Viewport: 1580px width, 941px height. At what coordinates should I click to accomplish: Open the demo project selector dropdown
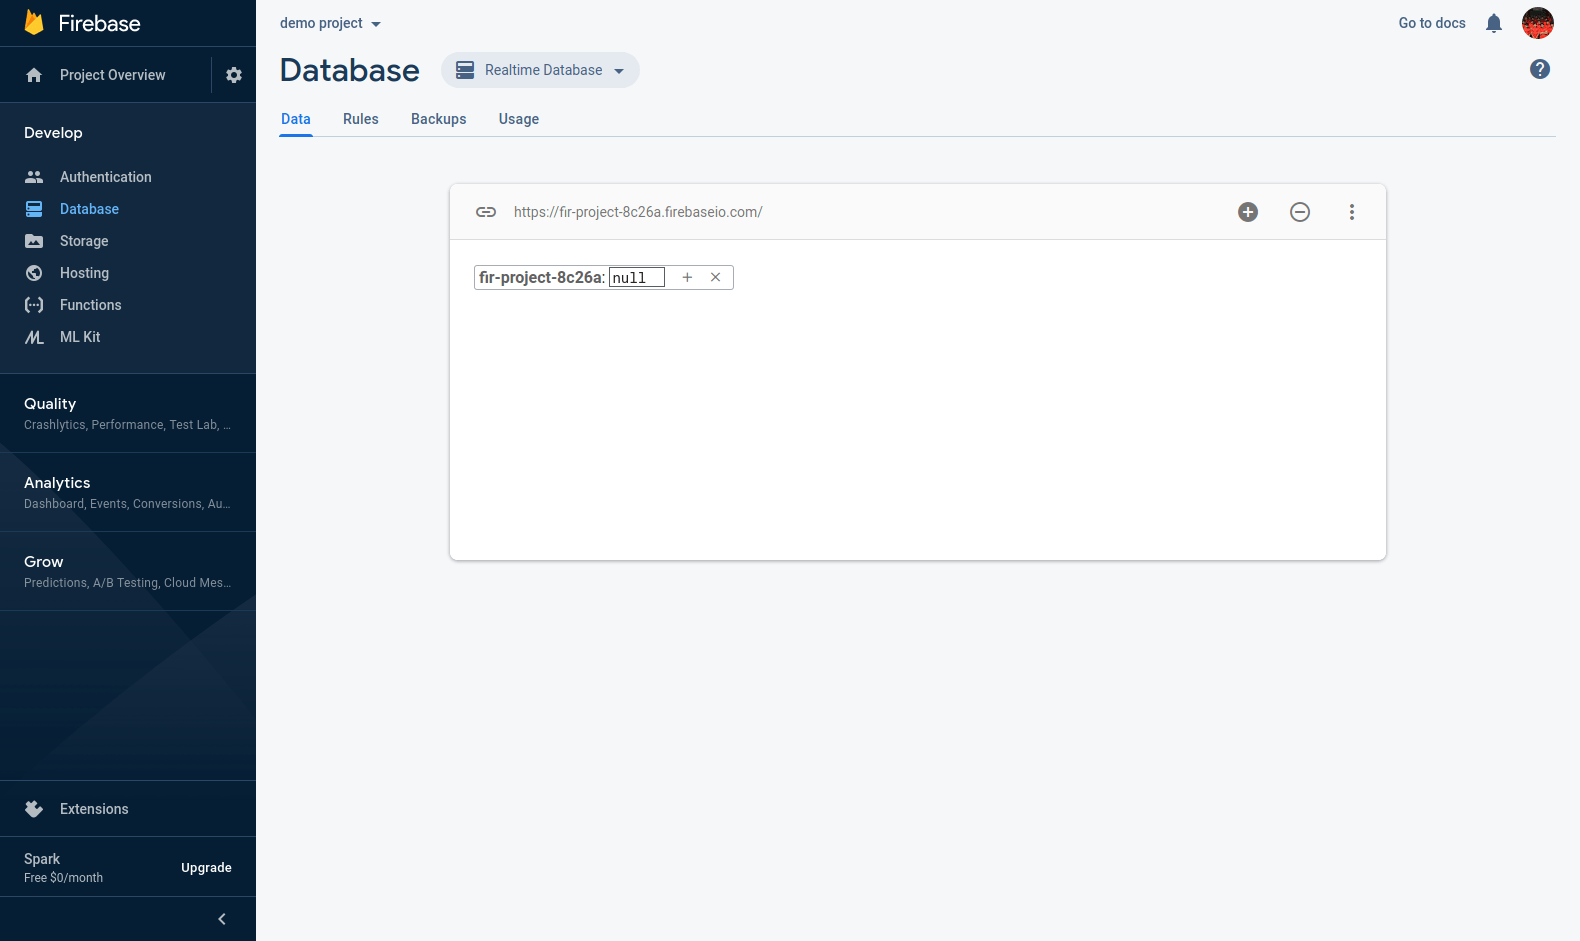point(330,23)
